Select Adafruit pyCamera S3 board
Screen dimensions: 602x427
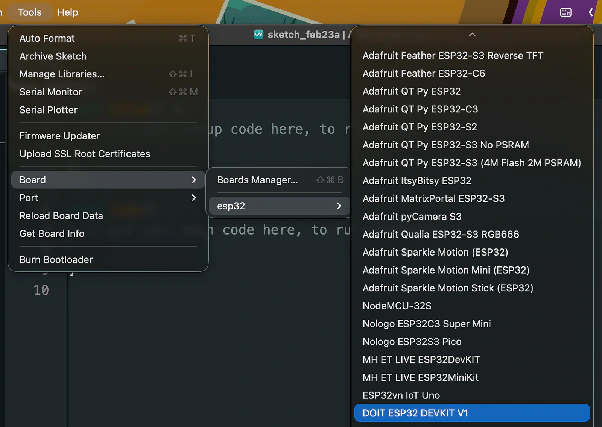pyautogui.click(x=472, y=217)
